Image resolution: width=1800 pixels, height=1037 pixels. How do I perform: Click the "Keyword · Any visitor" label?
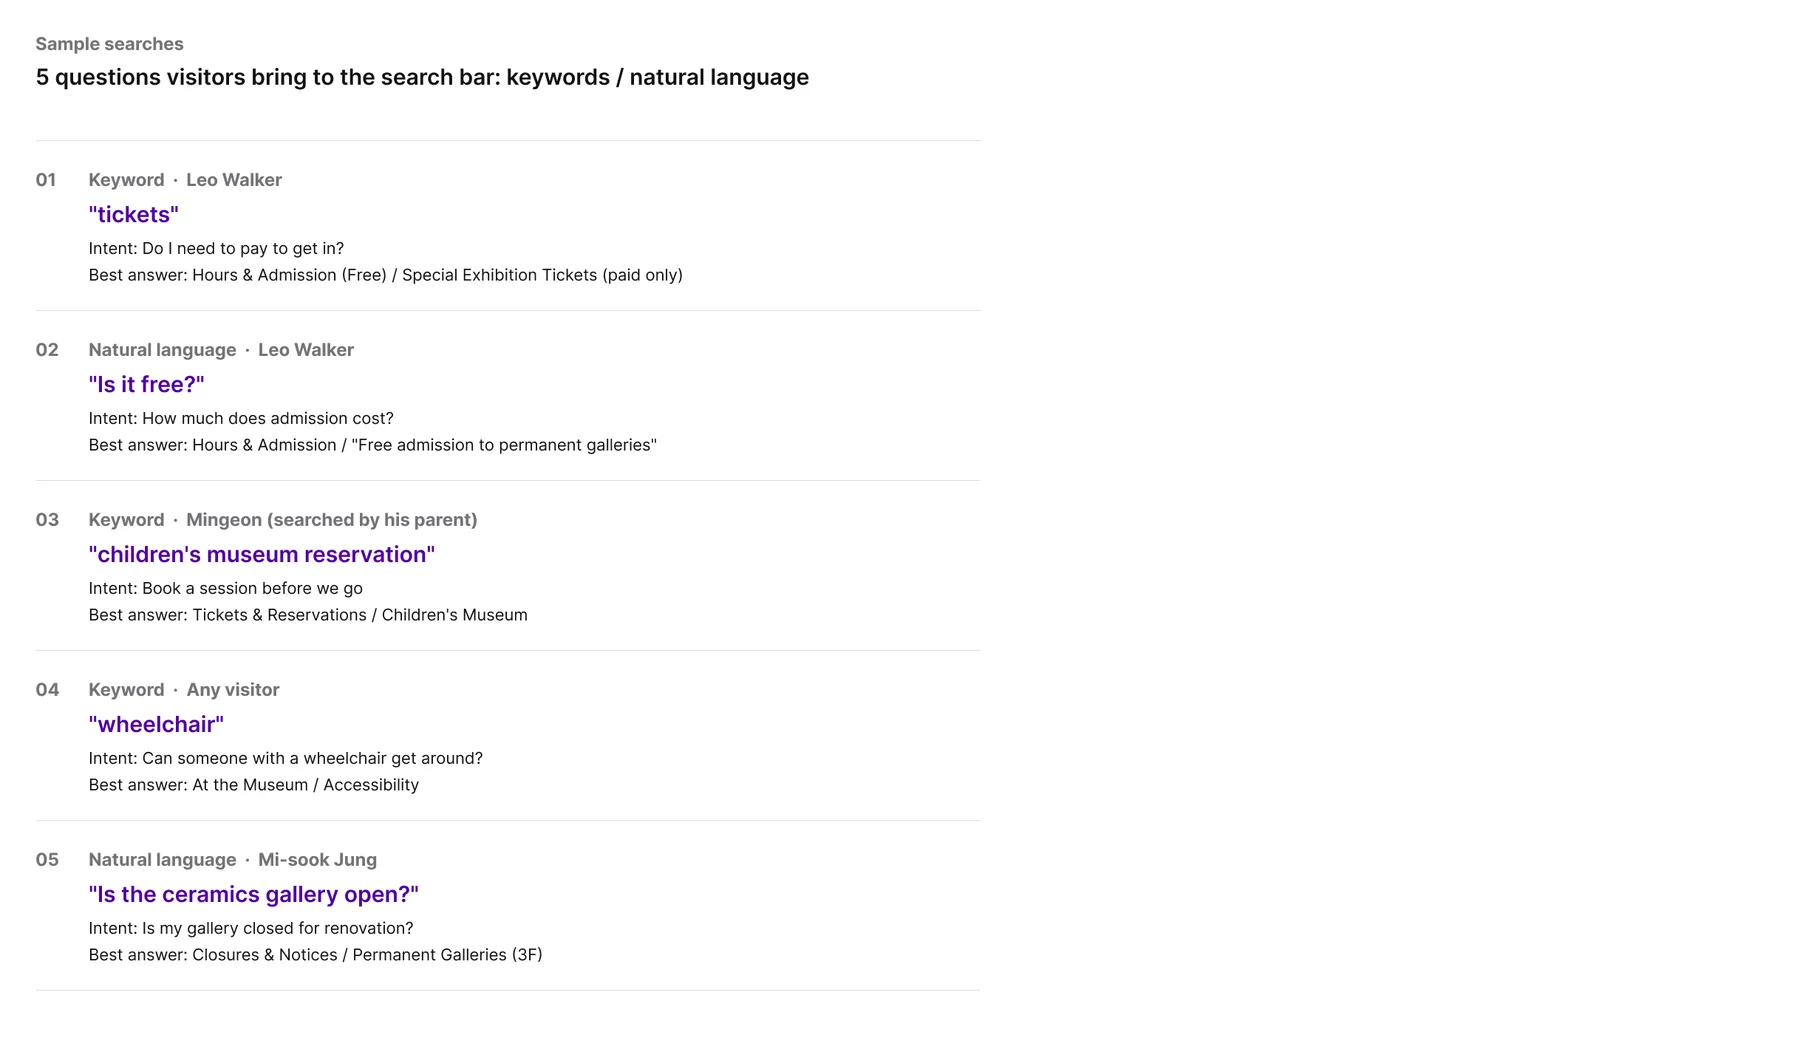pyautogui.click(x=184, y=690)
